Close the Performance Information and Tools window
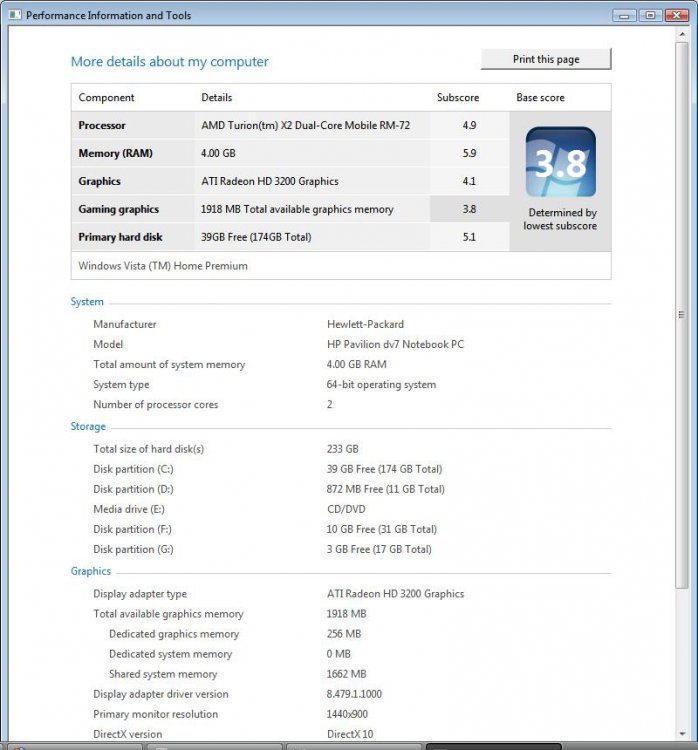This screenshot has height=750, width=698. click(x=676, y=14)
